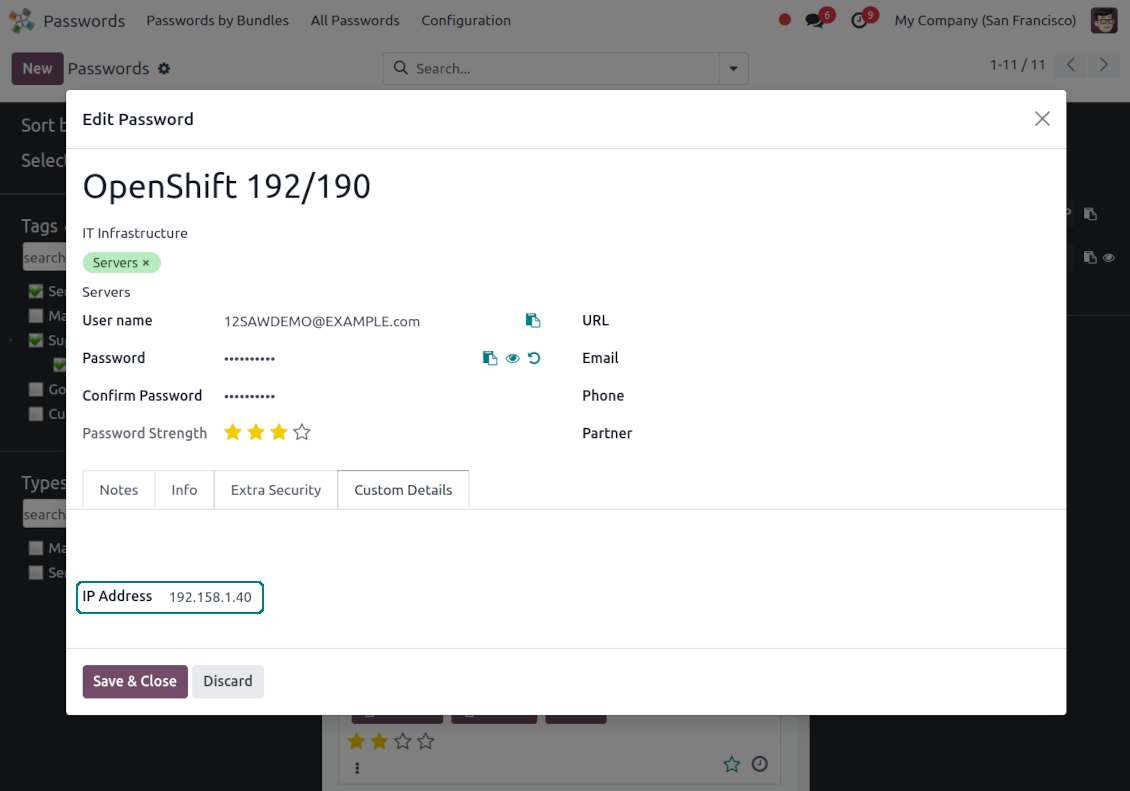1130x791 pixels.
Task: Set password strength to second star
Action: pyautogui.click(x=256, y=432)
